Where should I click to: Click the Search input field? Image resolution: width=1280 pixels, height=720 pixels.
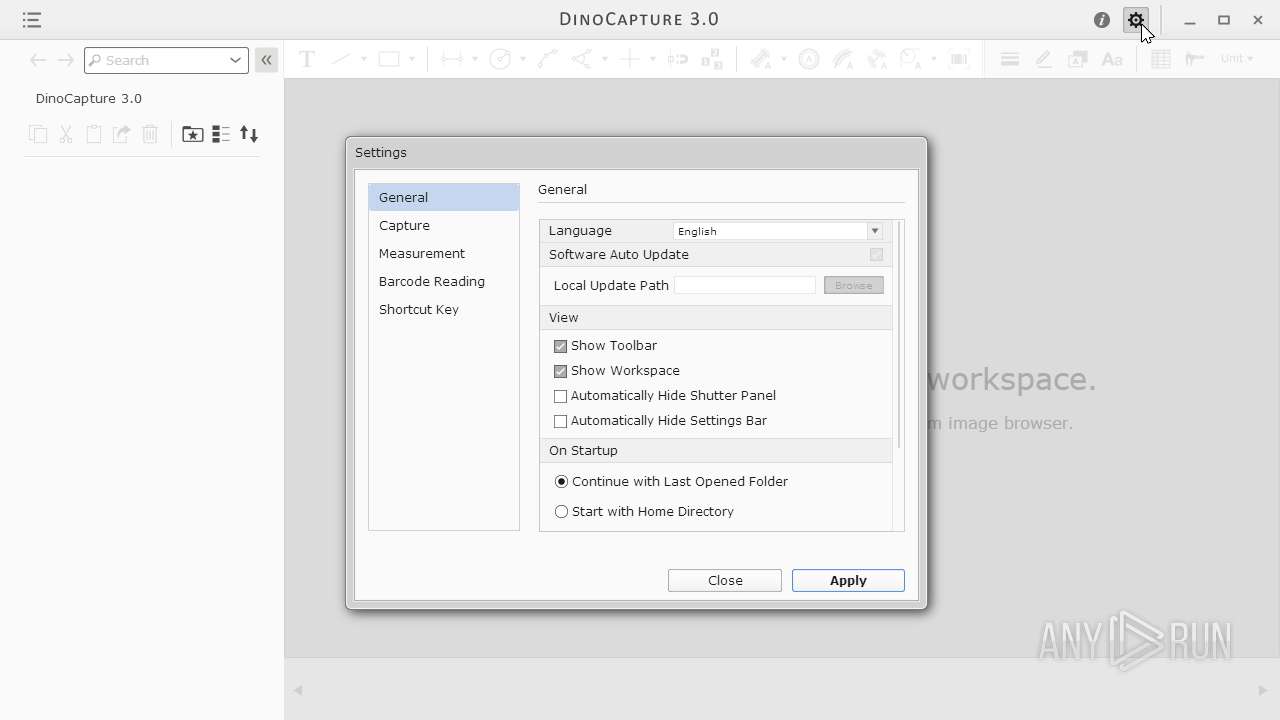tap(165, 60)
